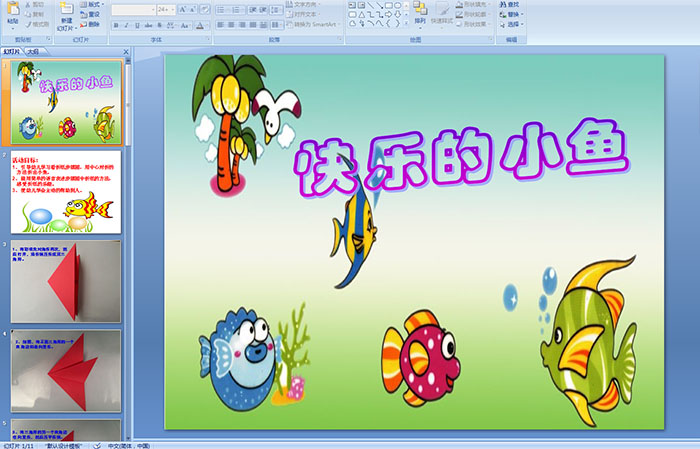The height and width of the screenshot is (449, 700).
Task: Click the Find (查找) binoculars button
Action: [509, 4]
